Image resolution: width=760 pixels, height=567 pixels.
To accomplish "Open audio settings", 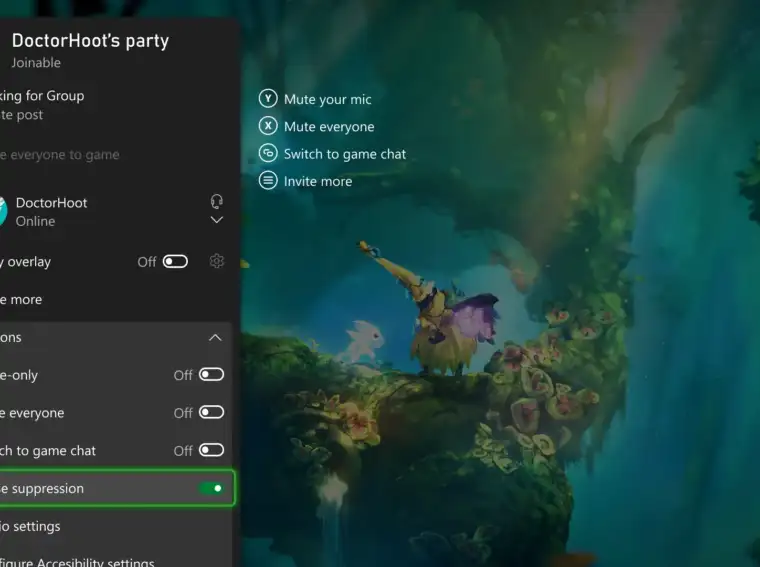I will (x=115, y=526).
